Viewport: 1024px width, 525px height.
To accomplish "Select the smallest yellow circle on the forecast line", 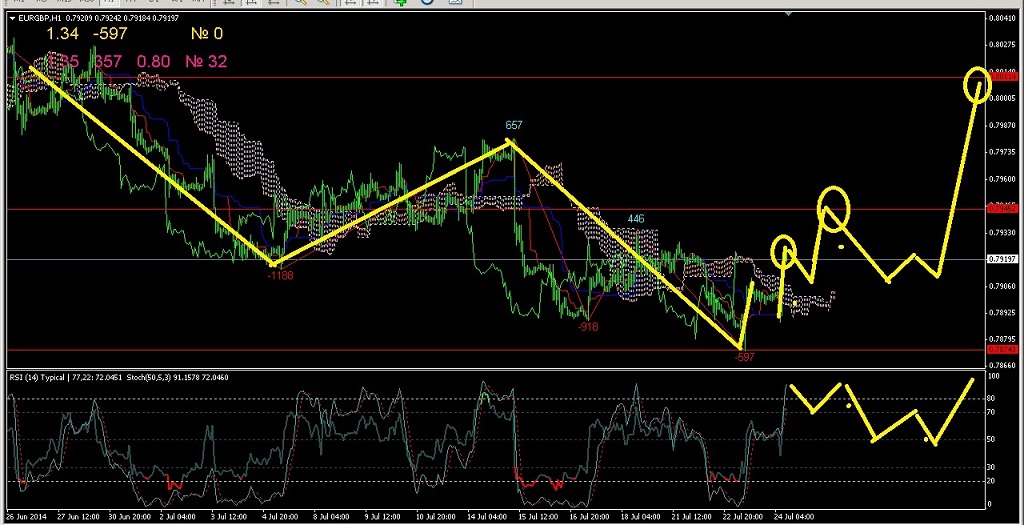I will point(784,250).
